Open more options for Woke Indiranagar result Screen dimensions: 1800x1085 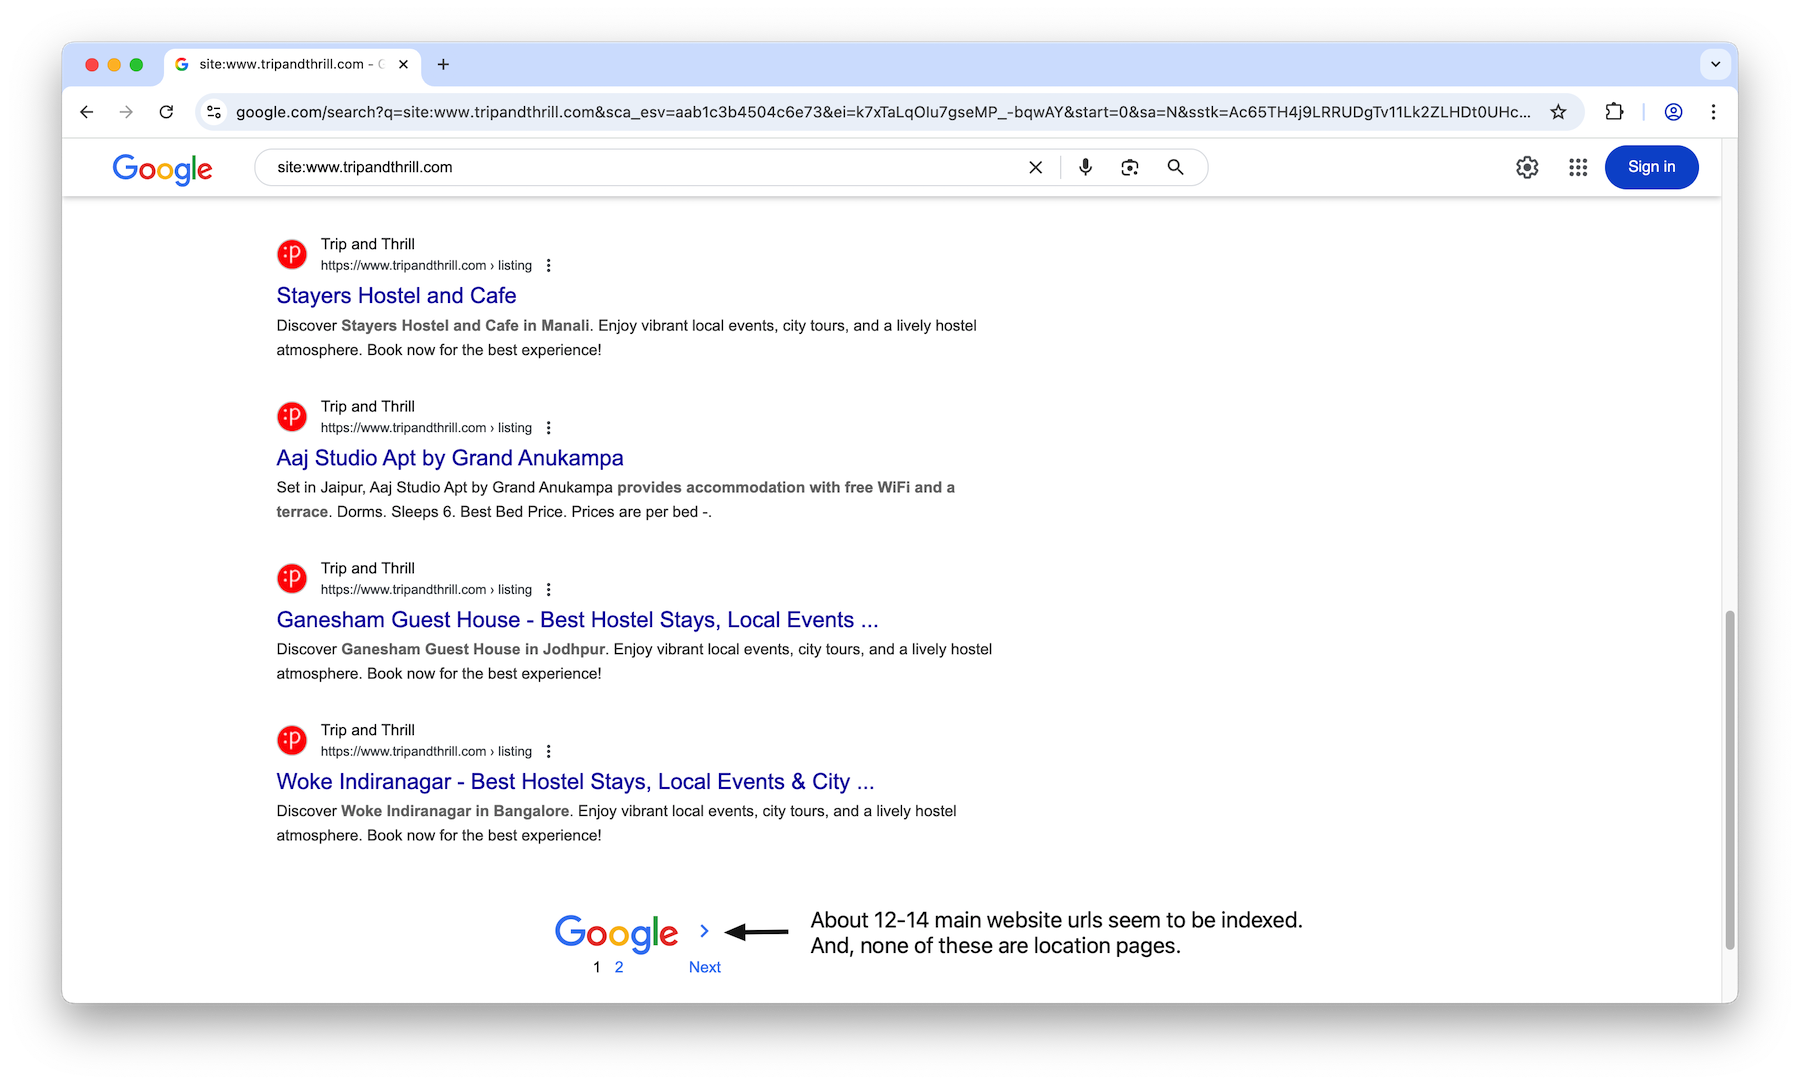coord(548,752)
